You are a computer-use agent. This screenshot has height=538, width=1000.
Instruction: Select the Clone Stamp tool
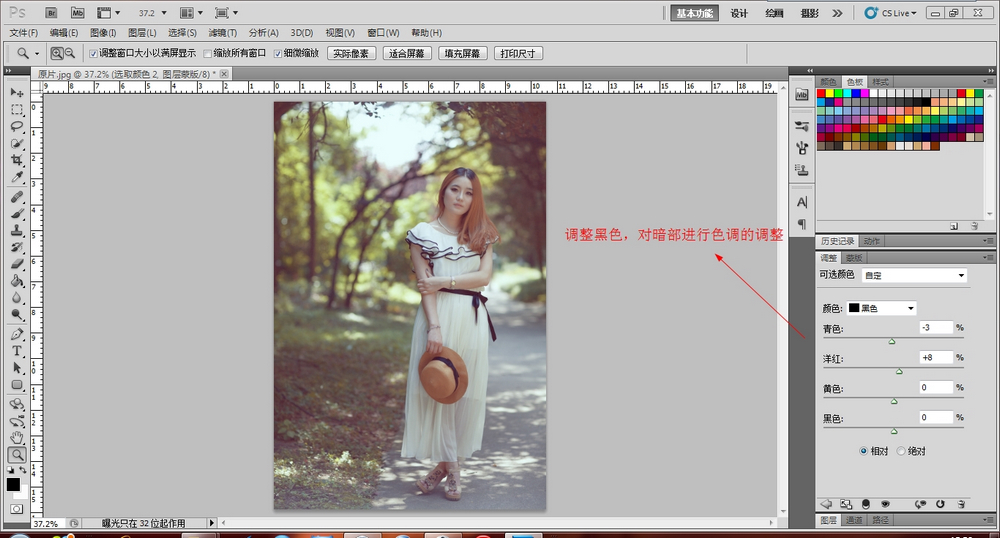(x=16, y=230)
